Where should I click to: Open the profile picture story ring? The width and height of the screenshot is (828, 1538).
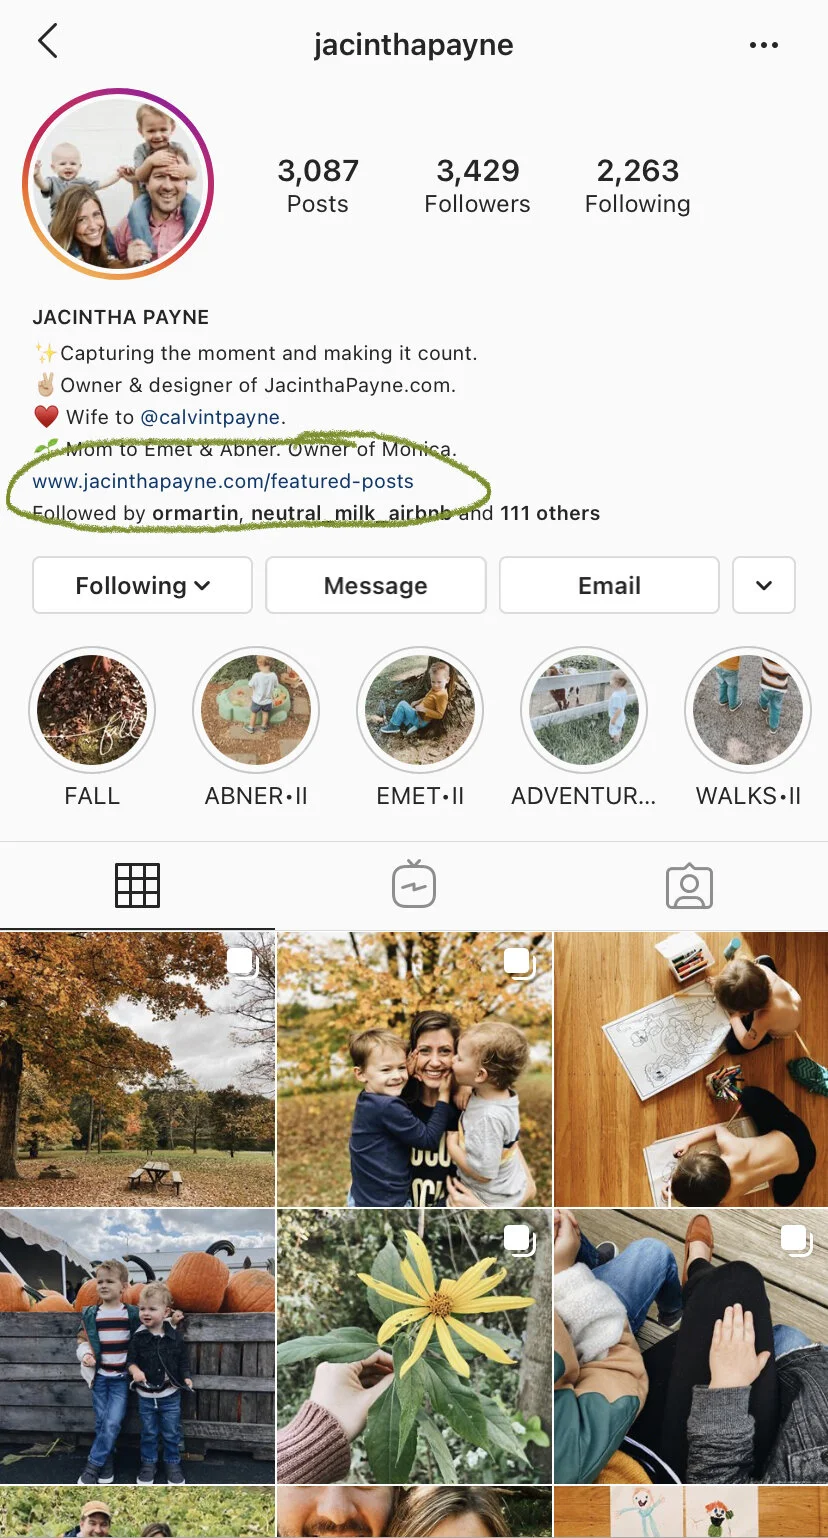(118, 183)
